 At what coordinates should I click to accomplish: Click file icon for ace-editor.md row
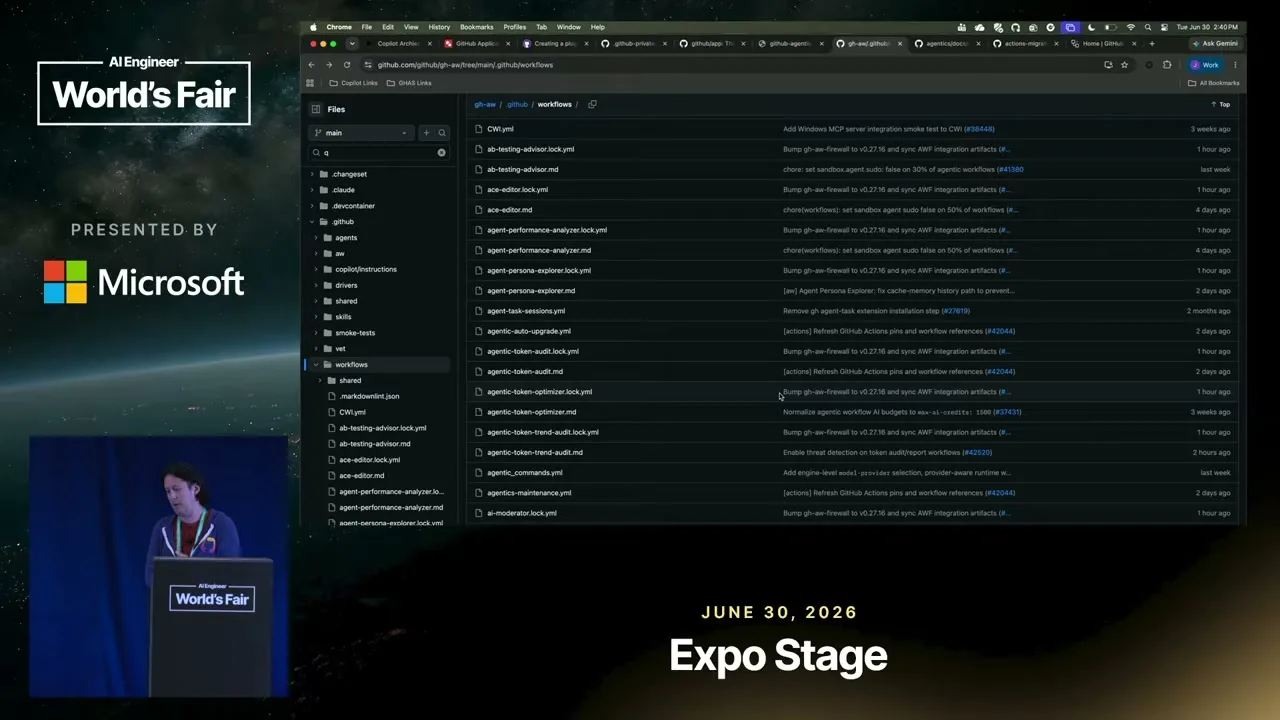click(479, 210)
